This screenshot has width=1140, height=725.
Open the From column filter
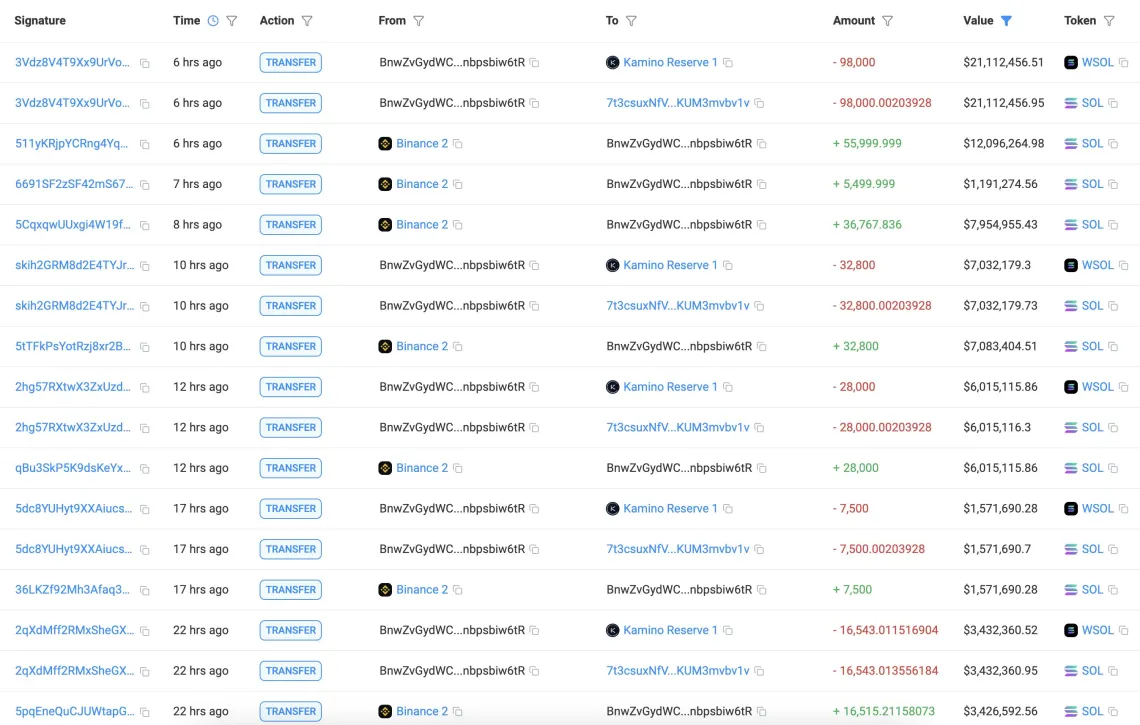(x=419, y=21)
